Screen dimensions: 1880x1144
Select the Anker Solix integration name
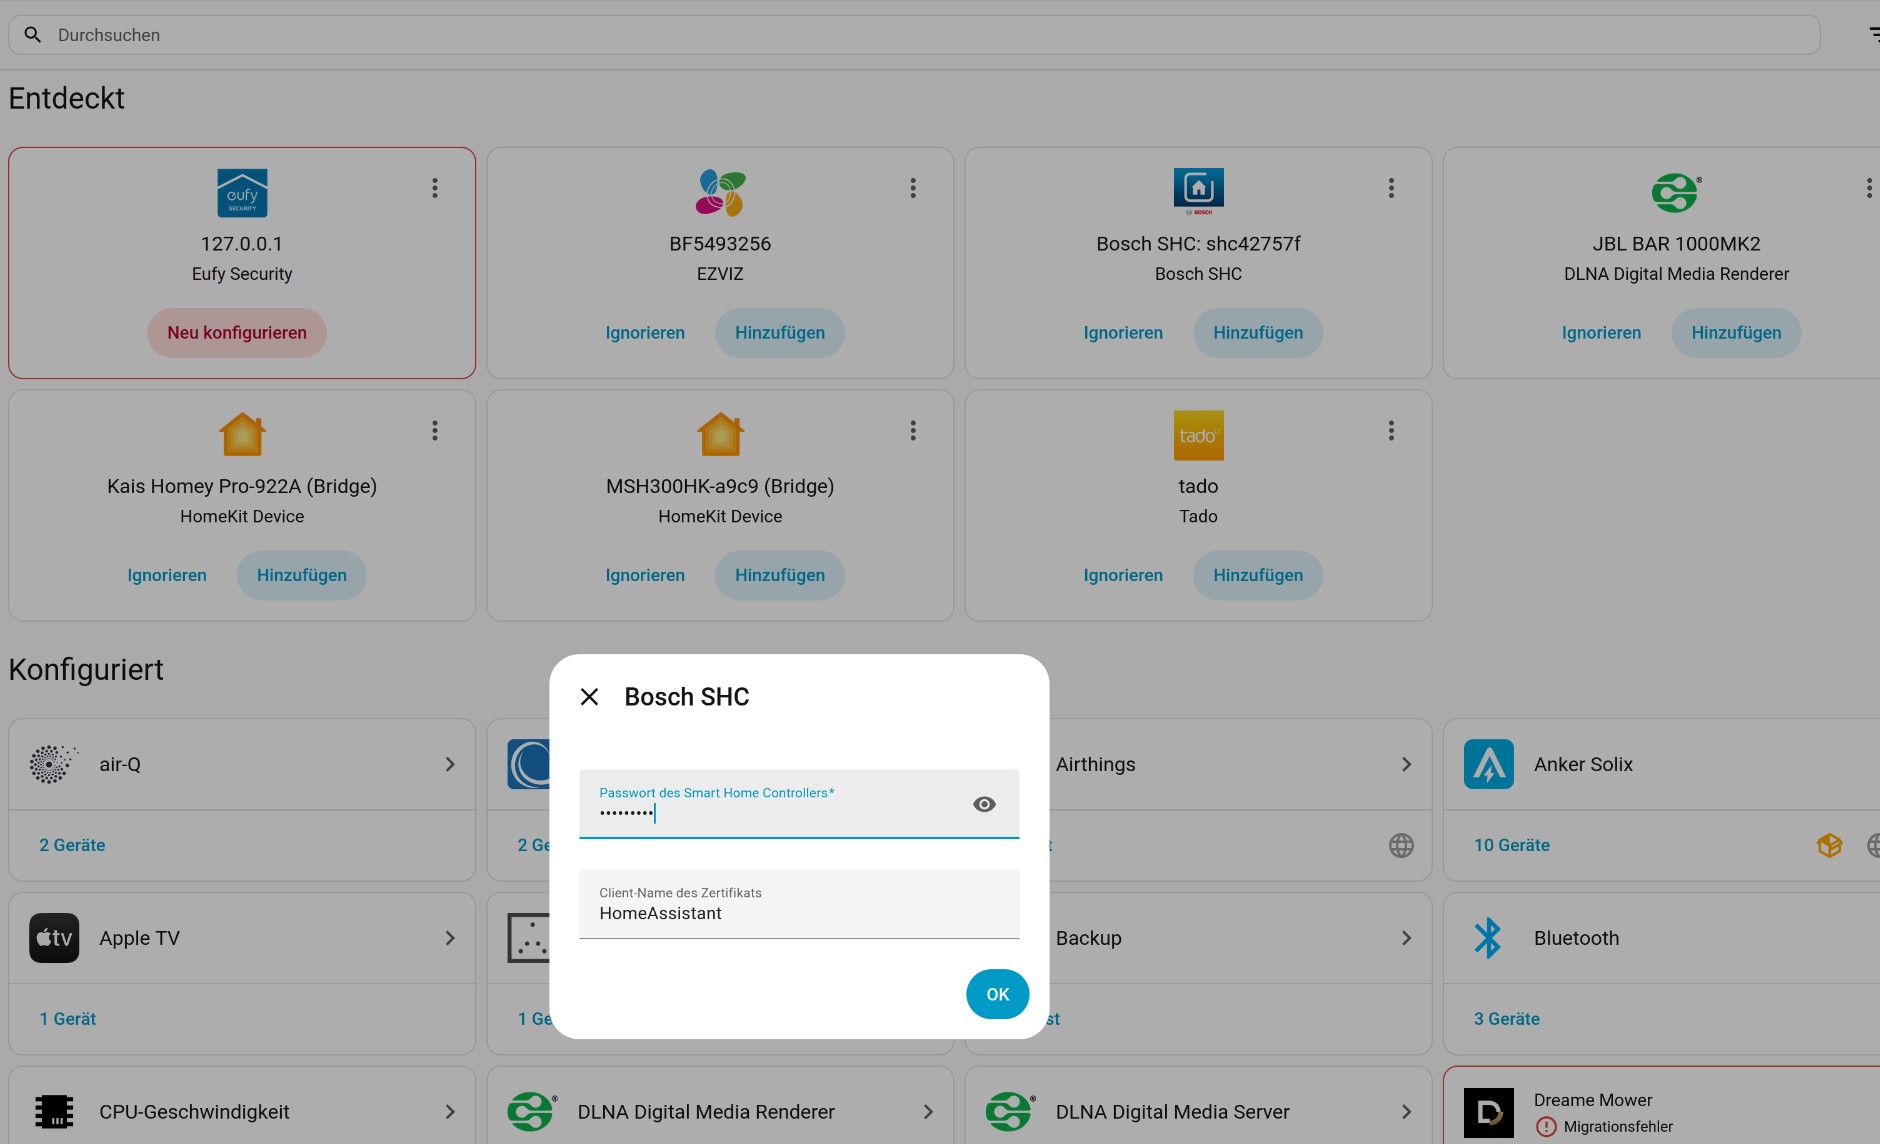pos(1583,764)
